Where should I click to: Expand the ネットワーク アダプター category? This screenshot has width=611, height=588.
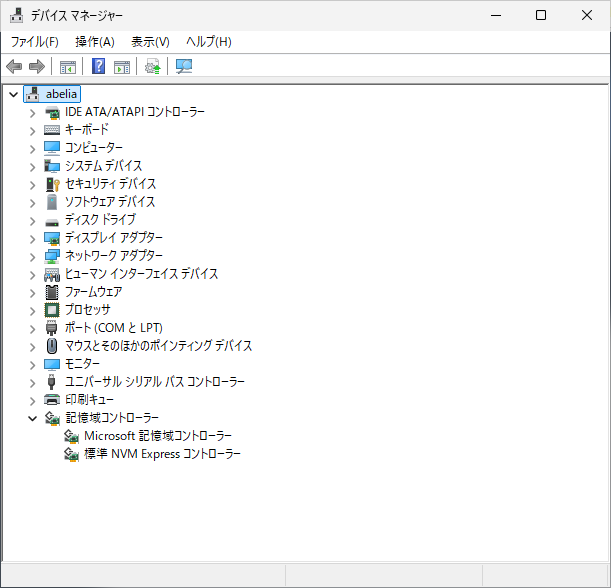(32, 256)
